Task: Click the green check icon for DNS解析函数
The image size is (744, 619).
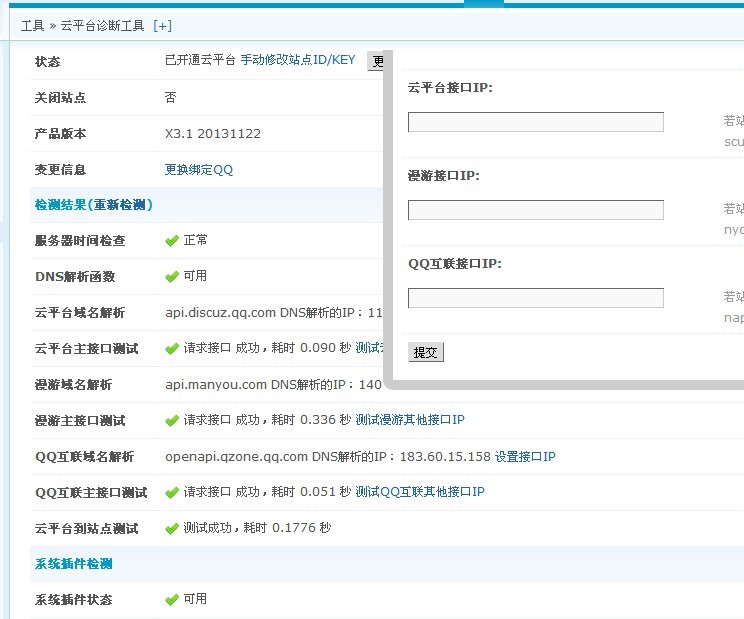Action: point(172,277)
